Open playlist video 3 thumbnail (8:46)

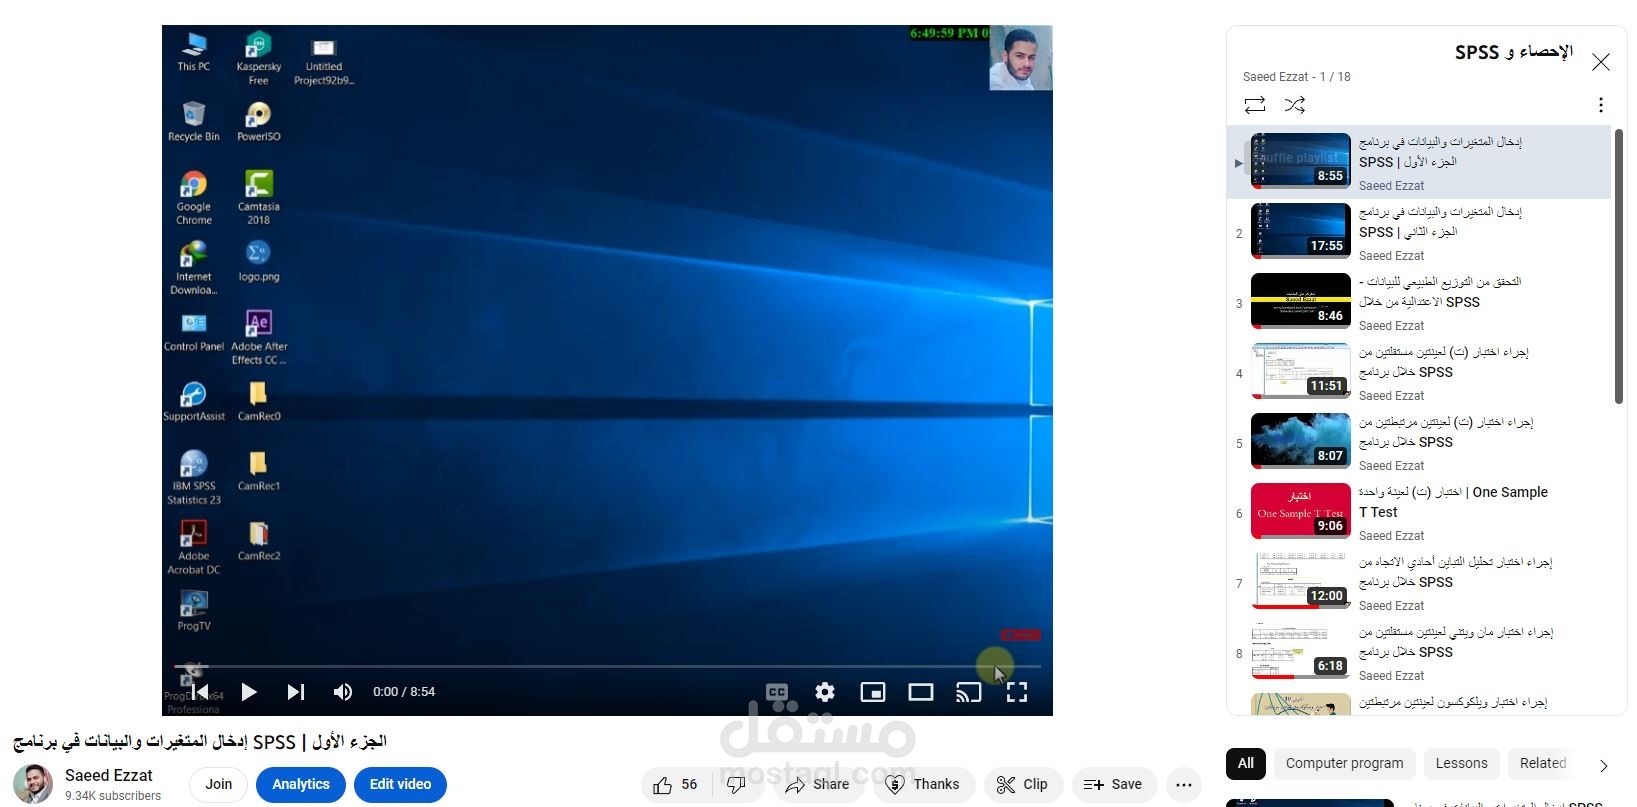(x=1300, y=301)
